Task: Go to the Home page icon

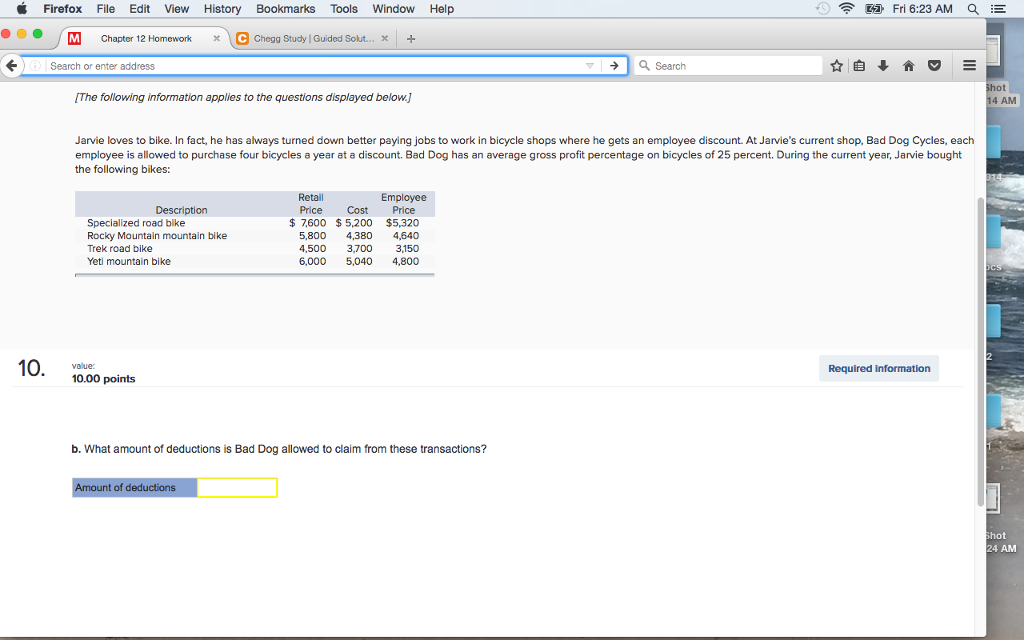Action: pyautogui.click(x=908, y=65)
